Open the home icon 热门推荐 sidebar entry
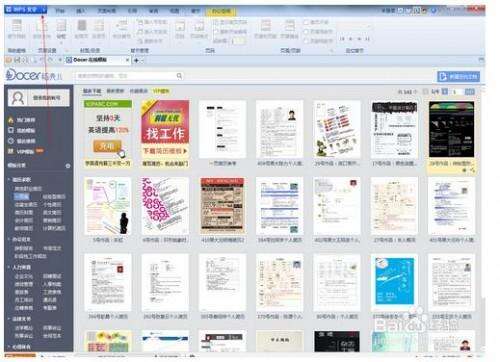Screen dimensions: 500x362 (21, 120)
